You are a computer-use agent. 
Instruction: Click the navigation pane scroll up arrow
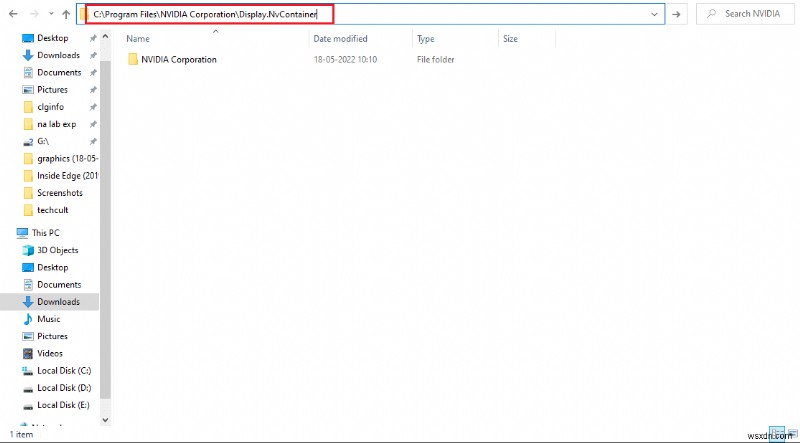tap(106, 37)
